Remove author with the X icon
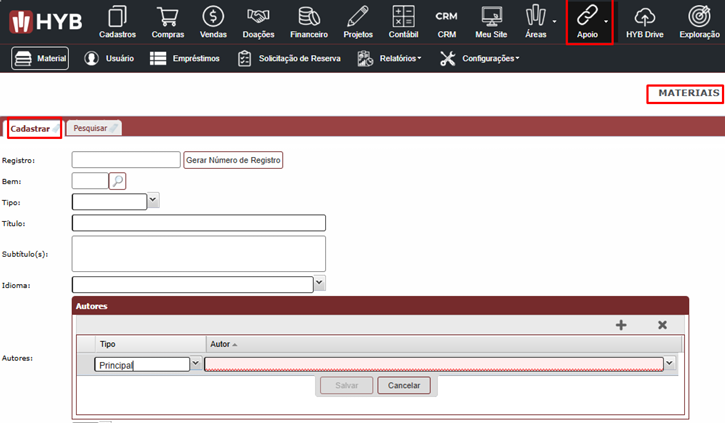This screenshot has width=725, height=445. tap(662, 325)
